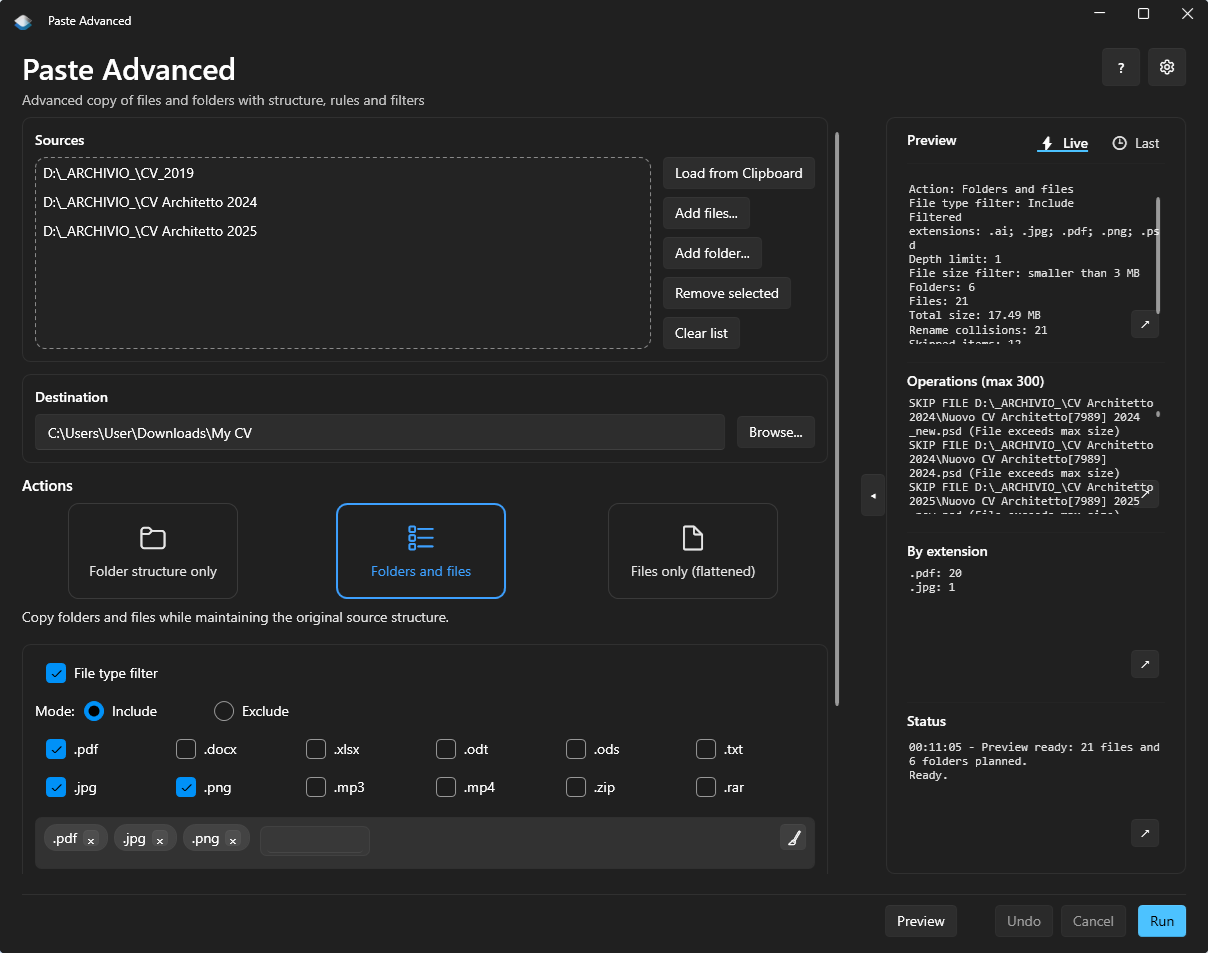This screenshot has width=1208, height=953.
Task: Choose the Folders and files action
Action: (x=421, y=551)
